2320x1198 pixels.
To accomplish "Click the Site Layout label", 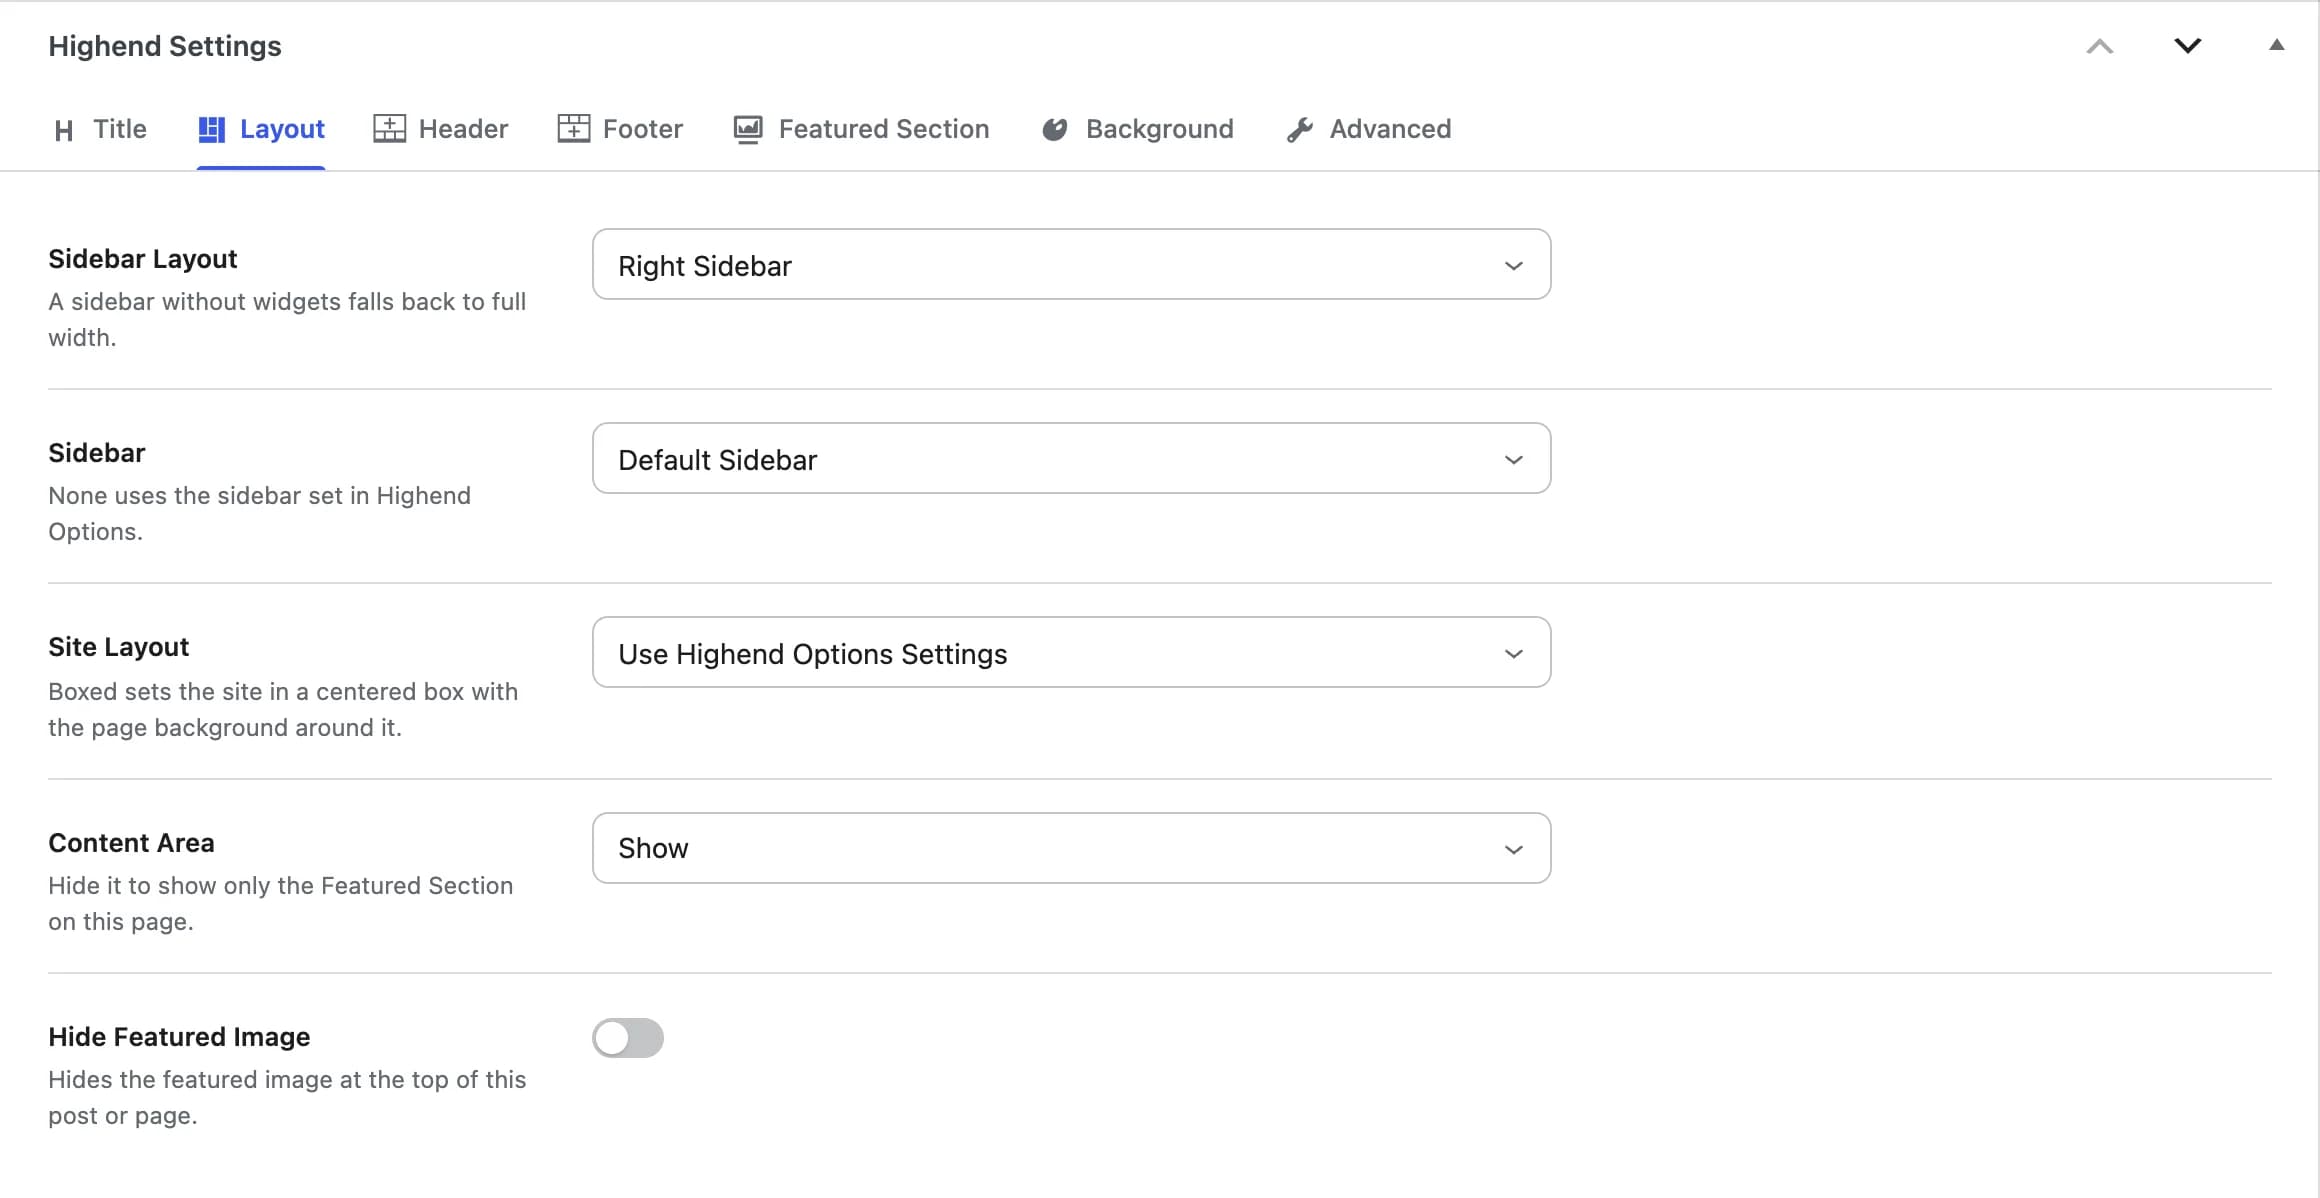I will (x=119, y=647).
